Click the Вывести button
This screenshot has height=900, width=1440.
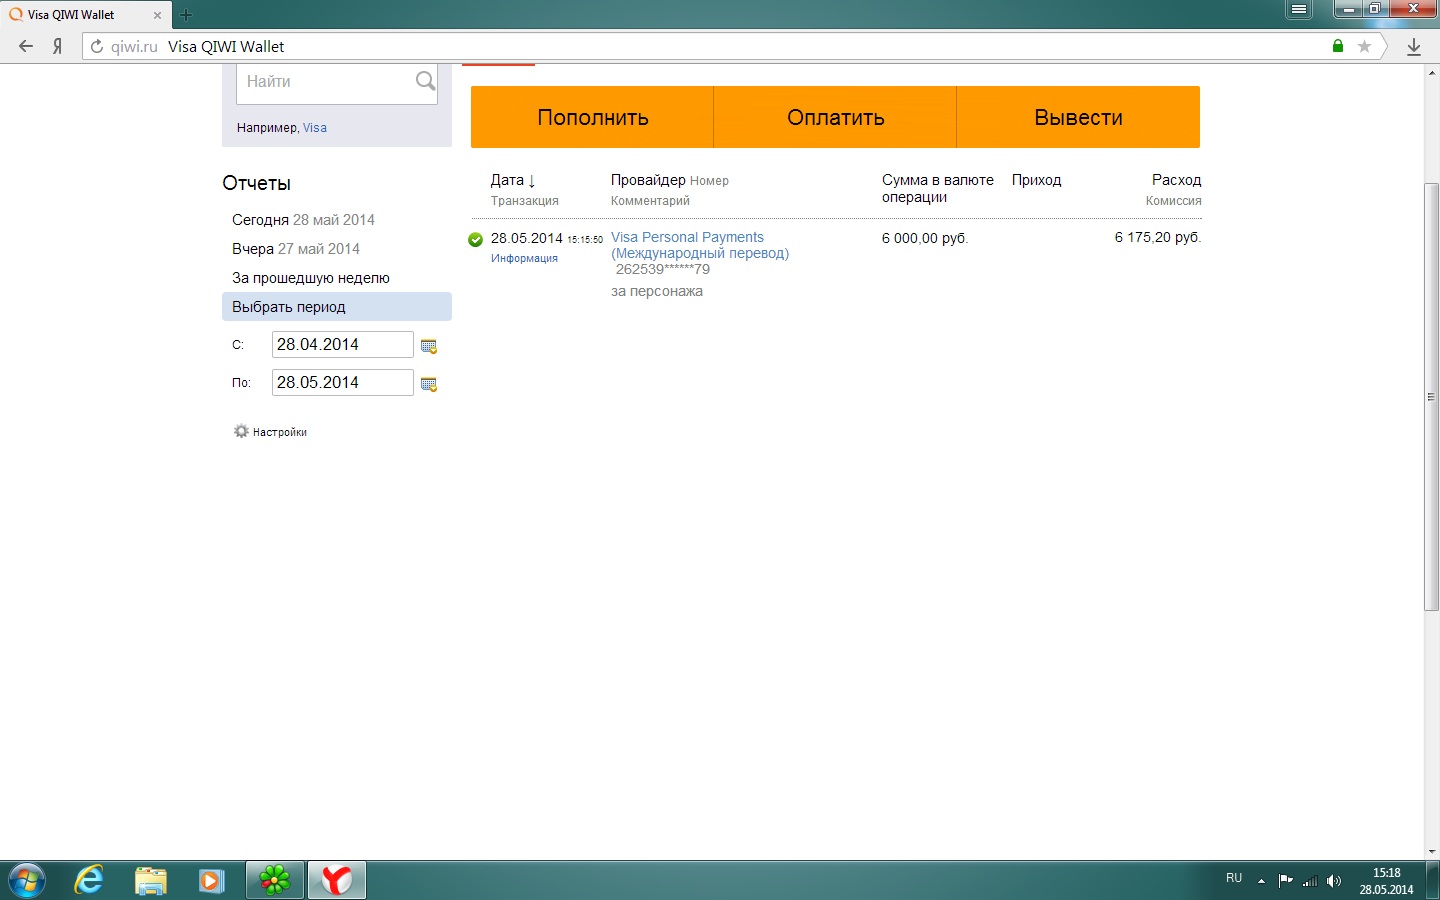[x=1078, y=117]
